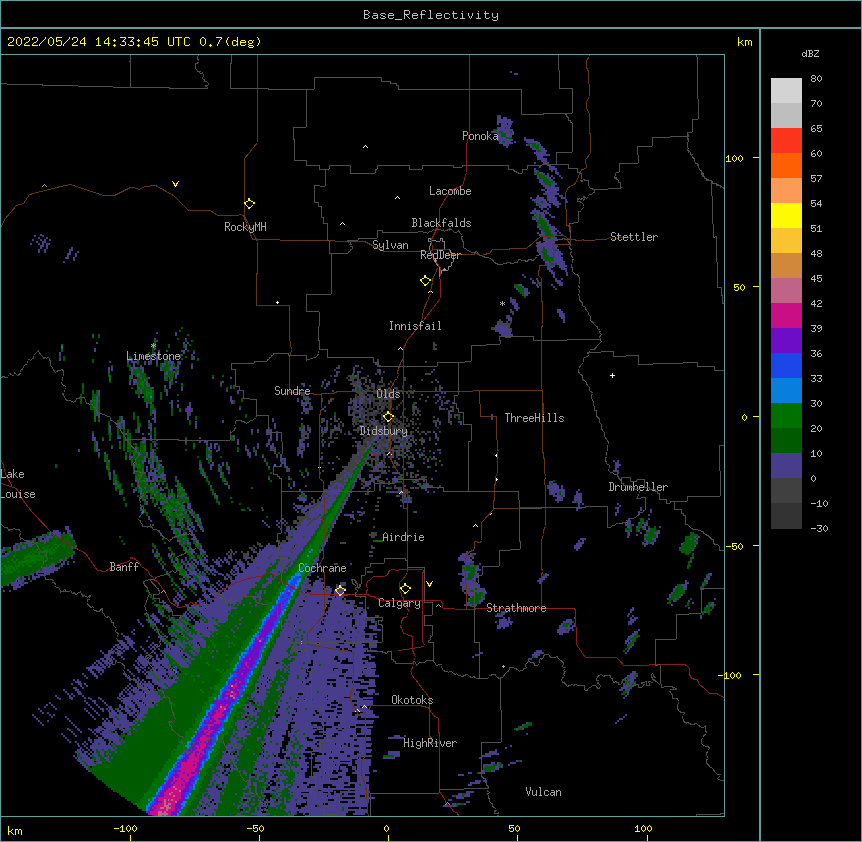Click the Vulcan label
Viewport: 862px width, 842px height.
(x=543, y=792)
